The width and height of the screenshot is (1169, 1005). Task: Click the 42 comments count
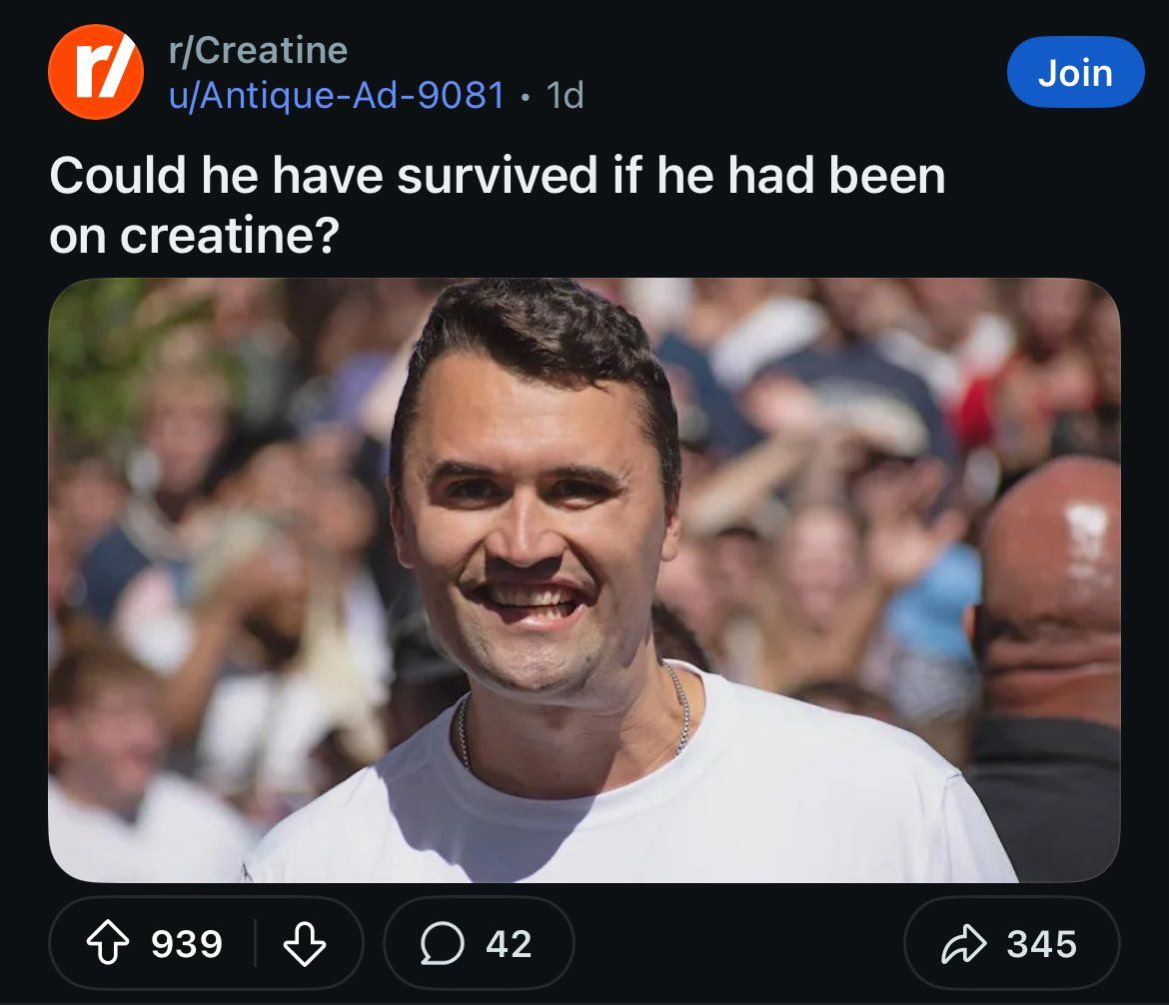click(509, 943)
